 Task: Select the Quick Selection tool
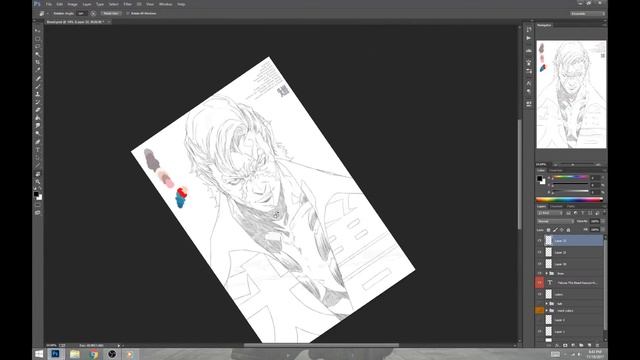point(38,54)
